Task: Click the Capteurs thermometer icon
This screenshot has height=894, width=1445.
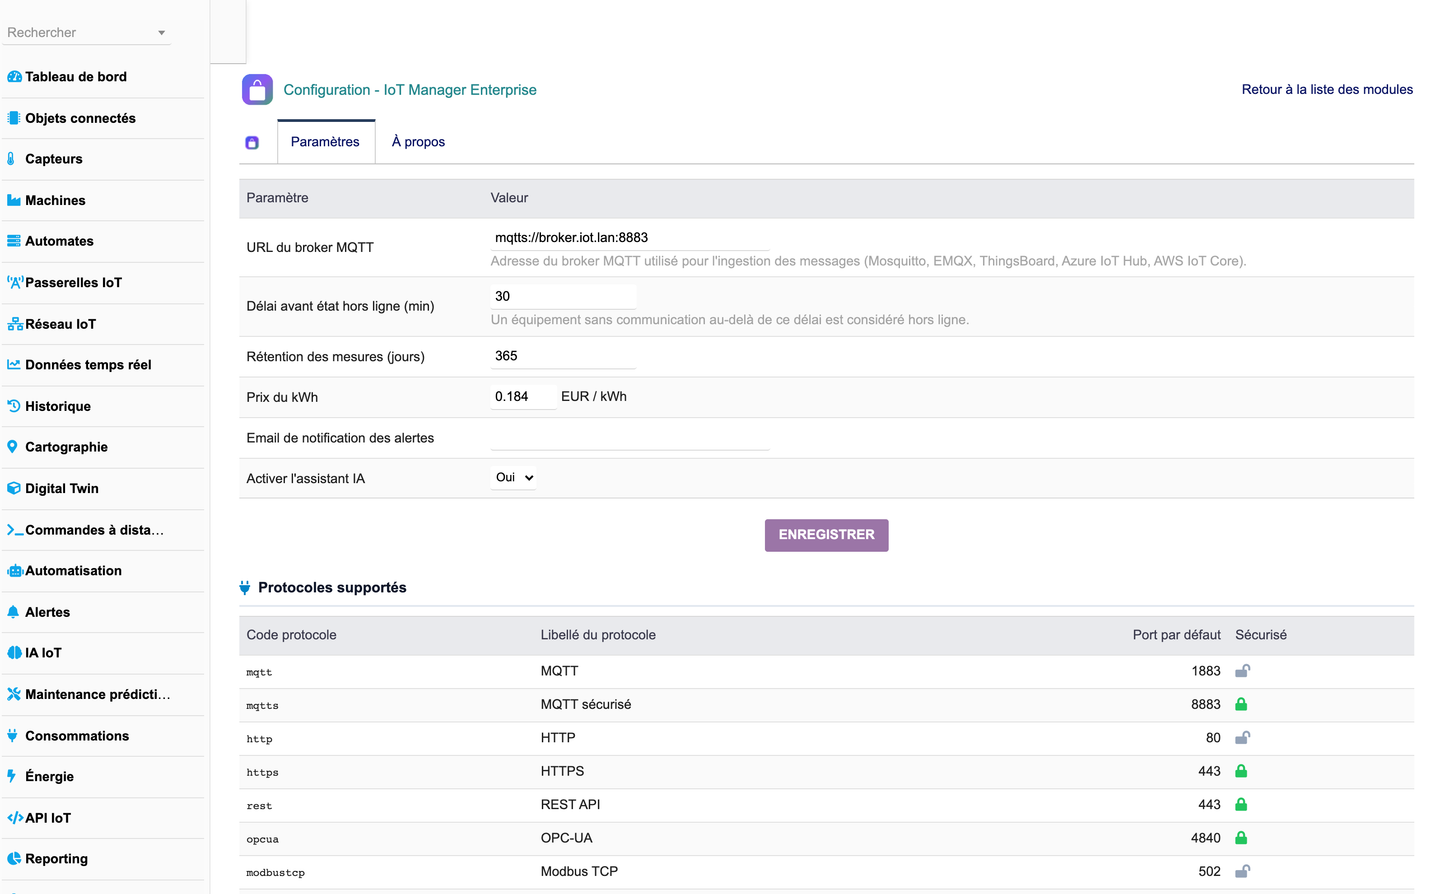Action: tap(11, 159)
